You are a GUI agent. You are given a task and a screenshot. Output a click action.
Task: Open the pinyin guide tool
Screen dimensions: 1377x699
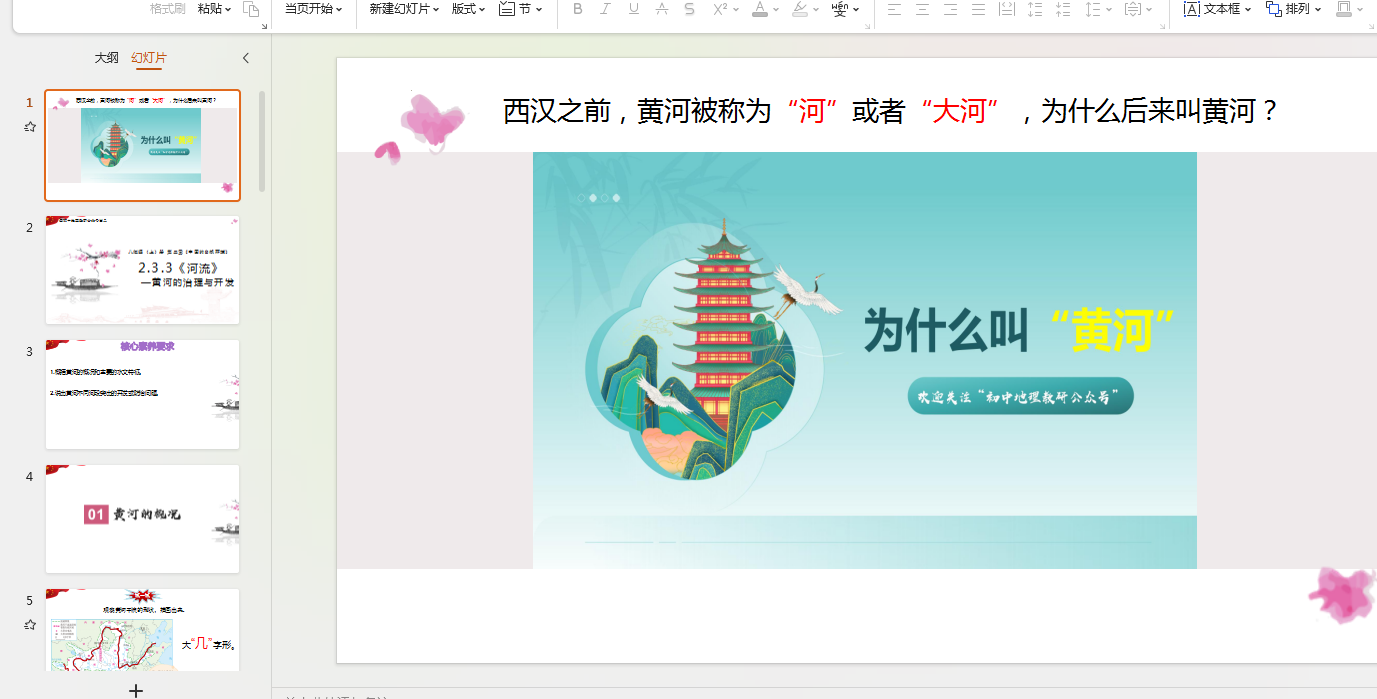(840, 9)
